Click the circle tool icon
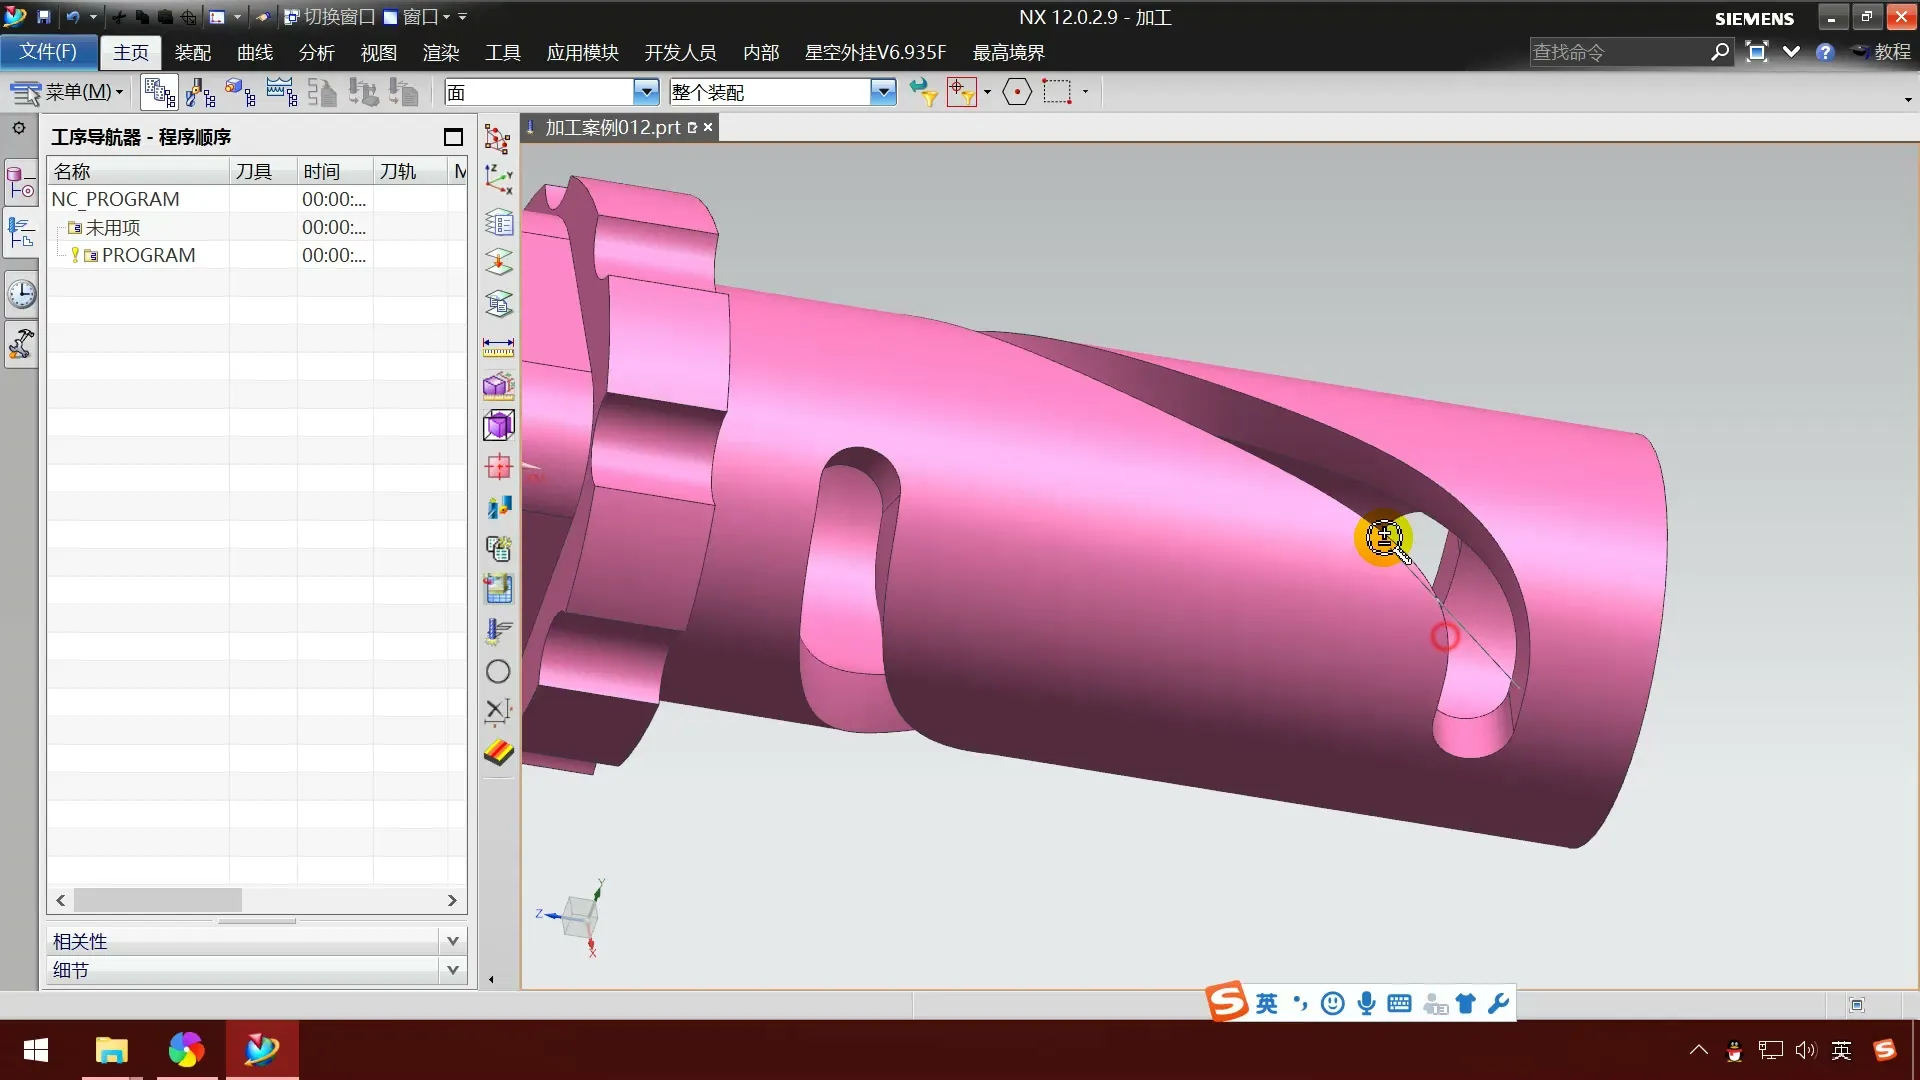This screenshot has width=1920, height=1080. pyautogui.click(x=498, y=672)
